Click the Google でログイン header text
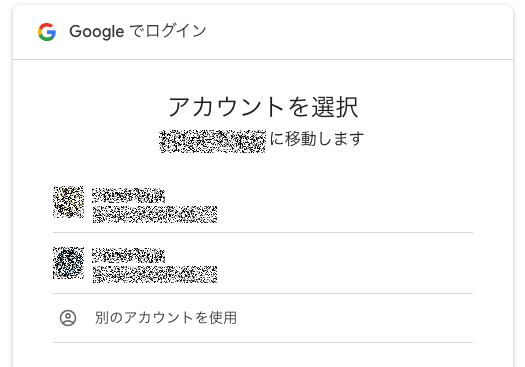This screenshot has width=525, height=367. pos(138,31)
